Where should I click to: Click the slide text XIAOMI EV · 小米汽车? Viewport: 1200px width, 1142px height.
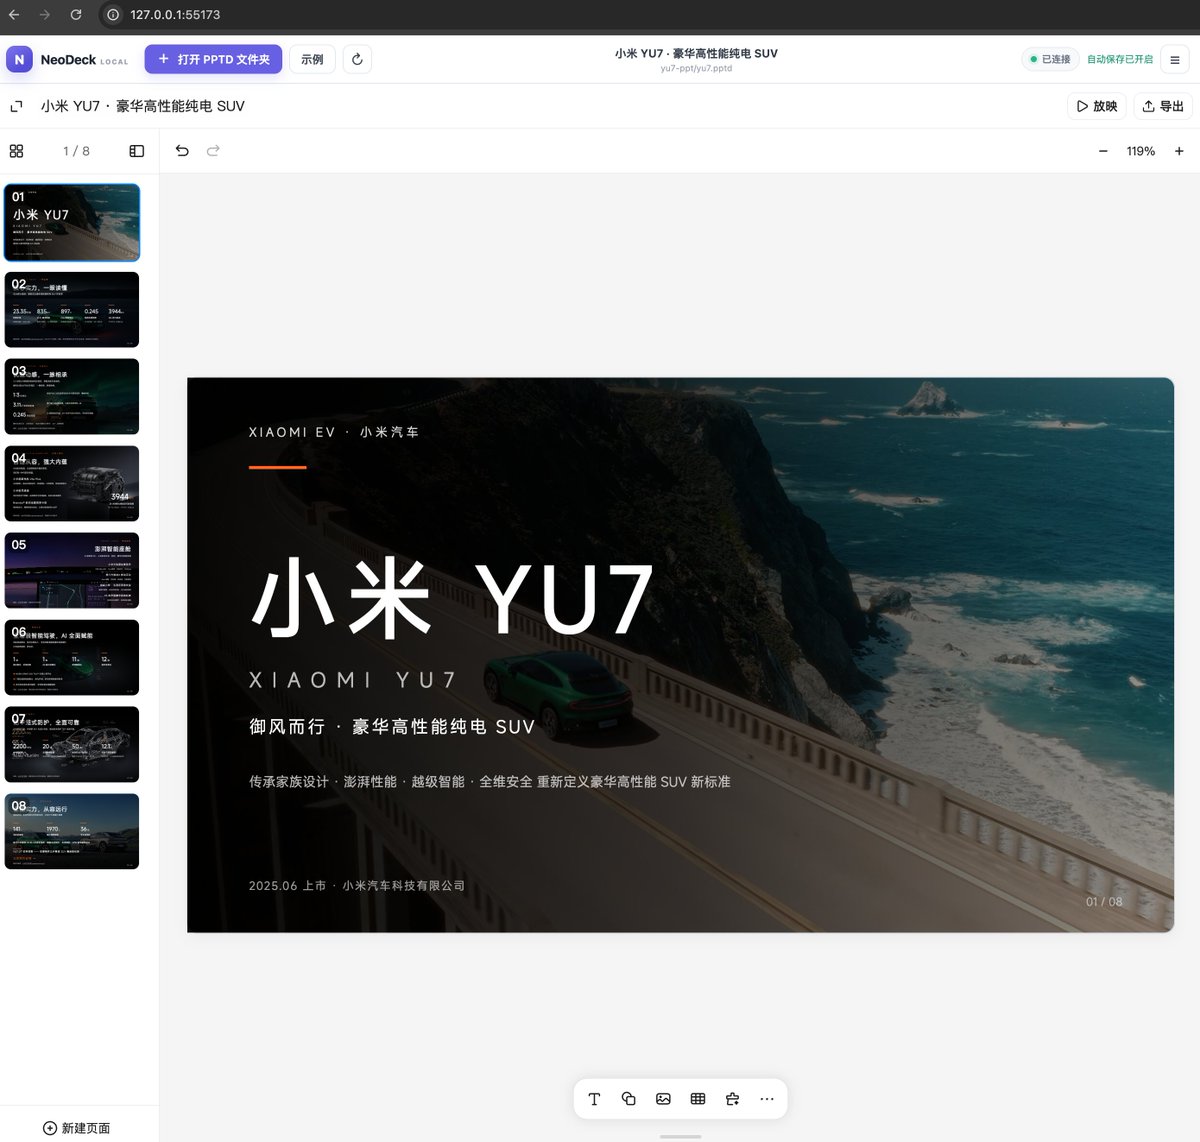pyautogui.click(x=334, y=432)
